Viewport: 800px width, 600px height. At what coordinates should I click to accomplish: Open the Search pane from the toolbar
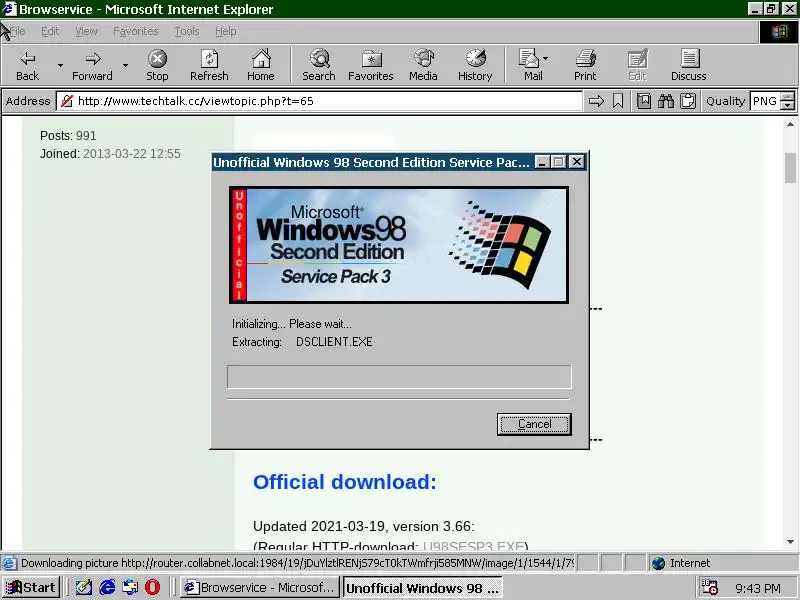click(319, 65)
